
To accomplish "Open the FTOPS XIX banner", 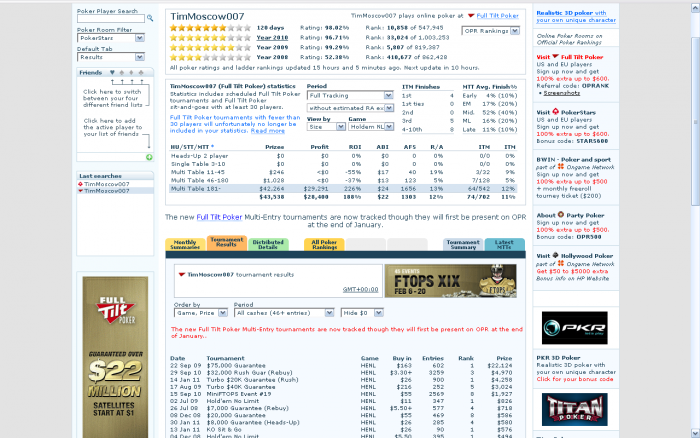I will 450,281.
